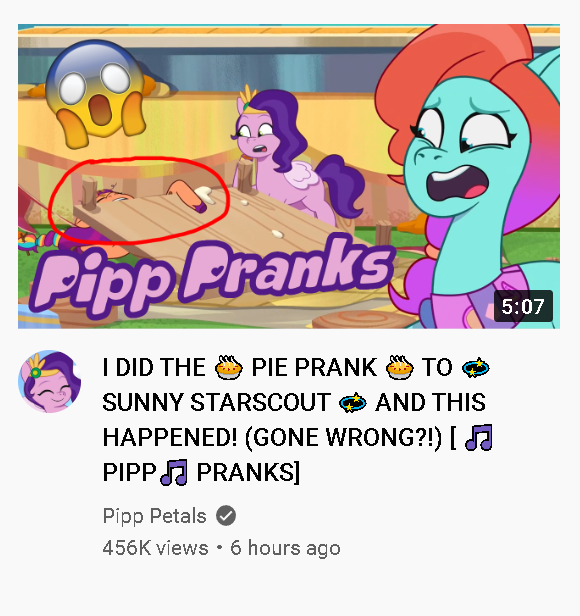Click the second pie emoji after PRANK
Screen dimensions: 580x616
click(400, 367)
